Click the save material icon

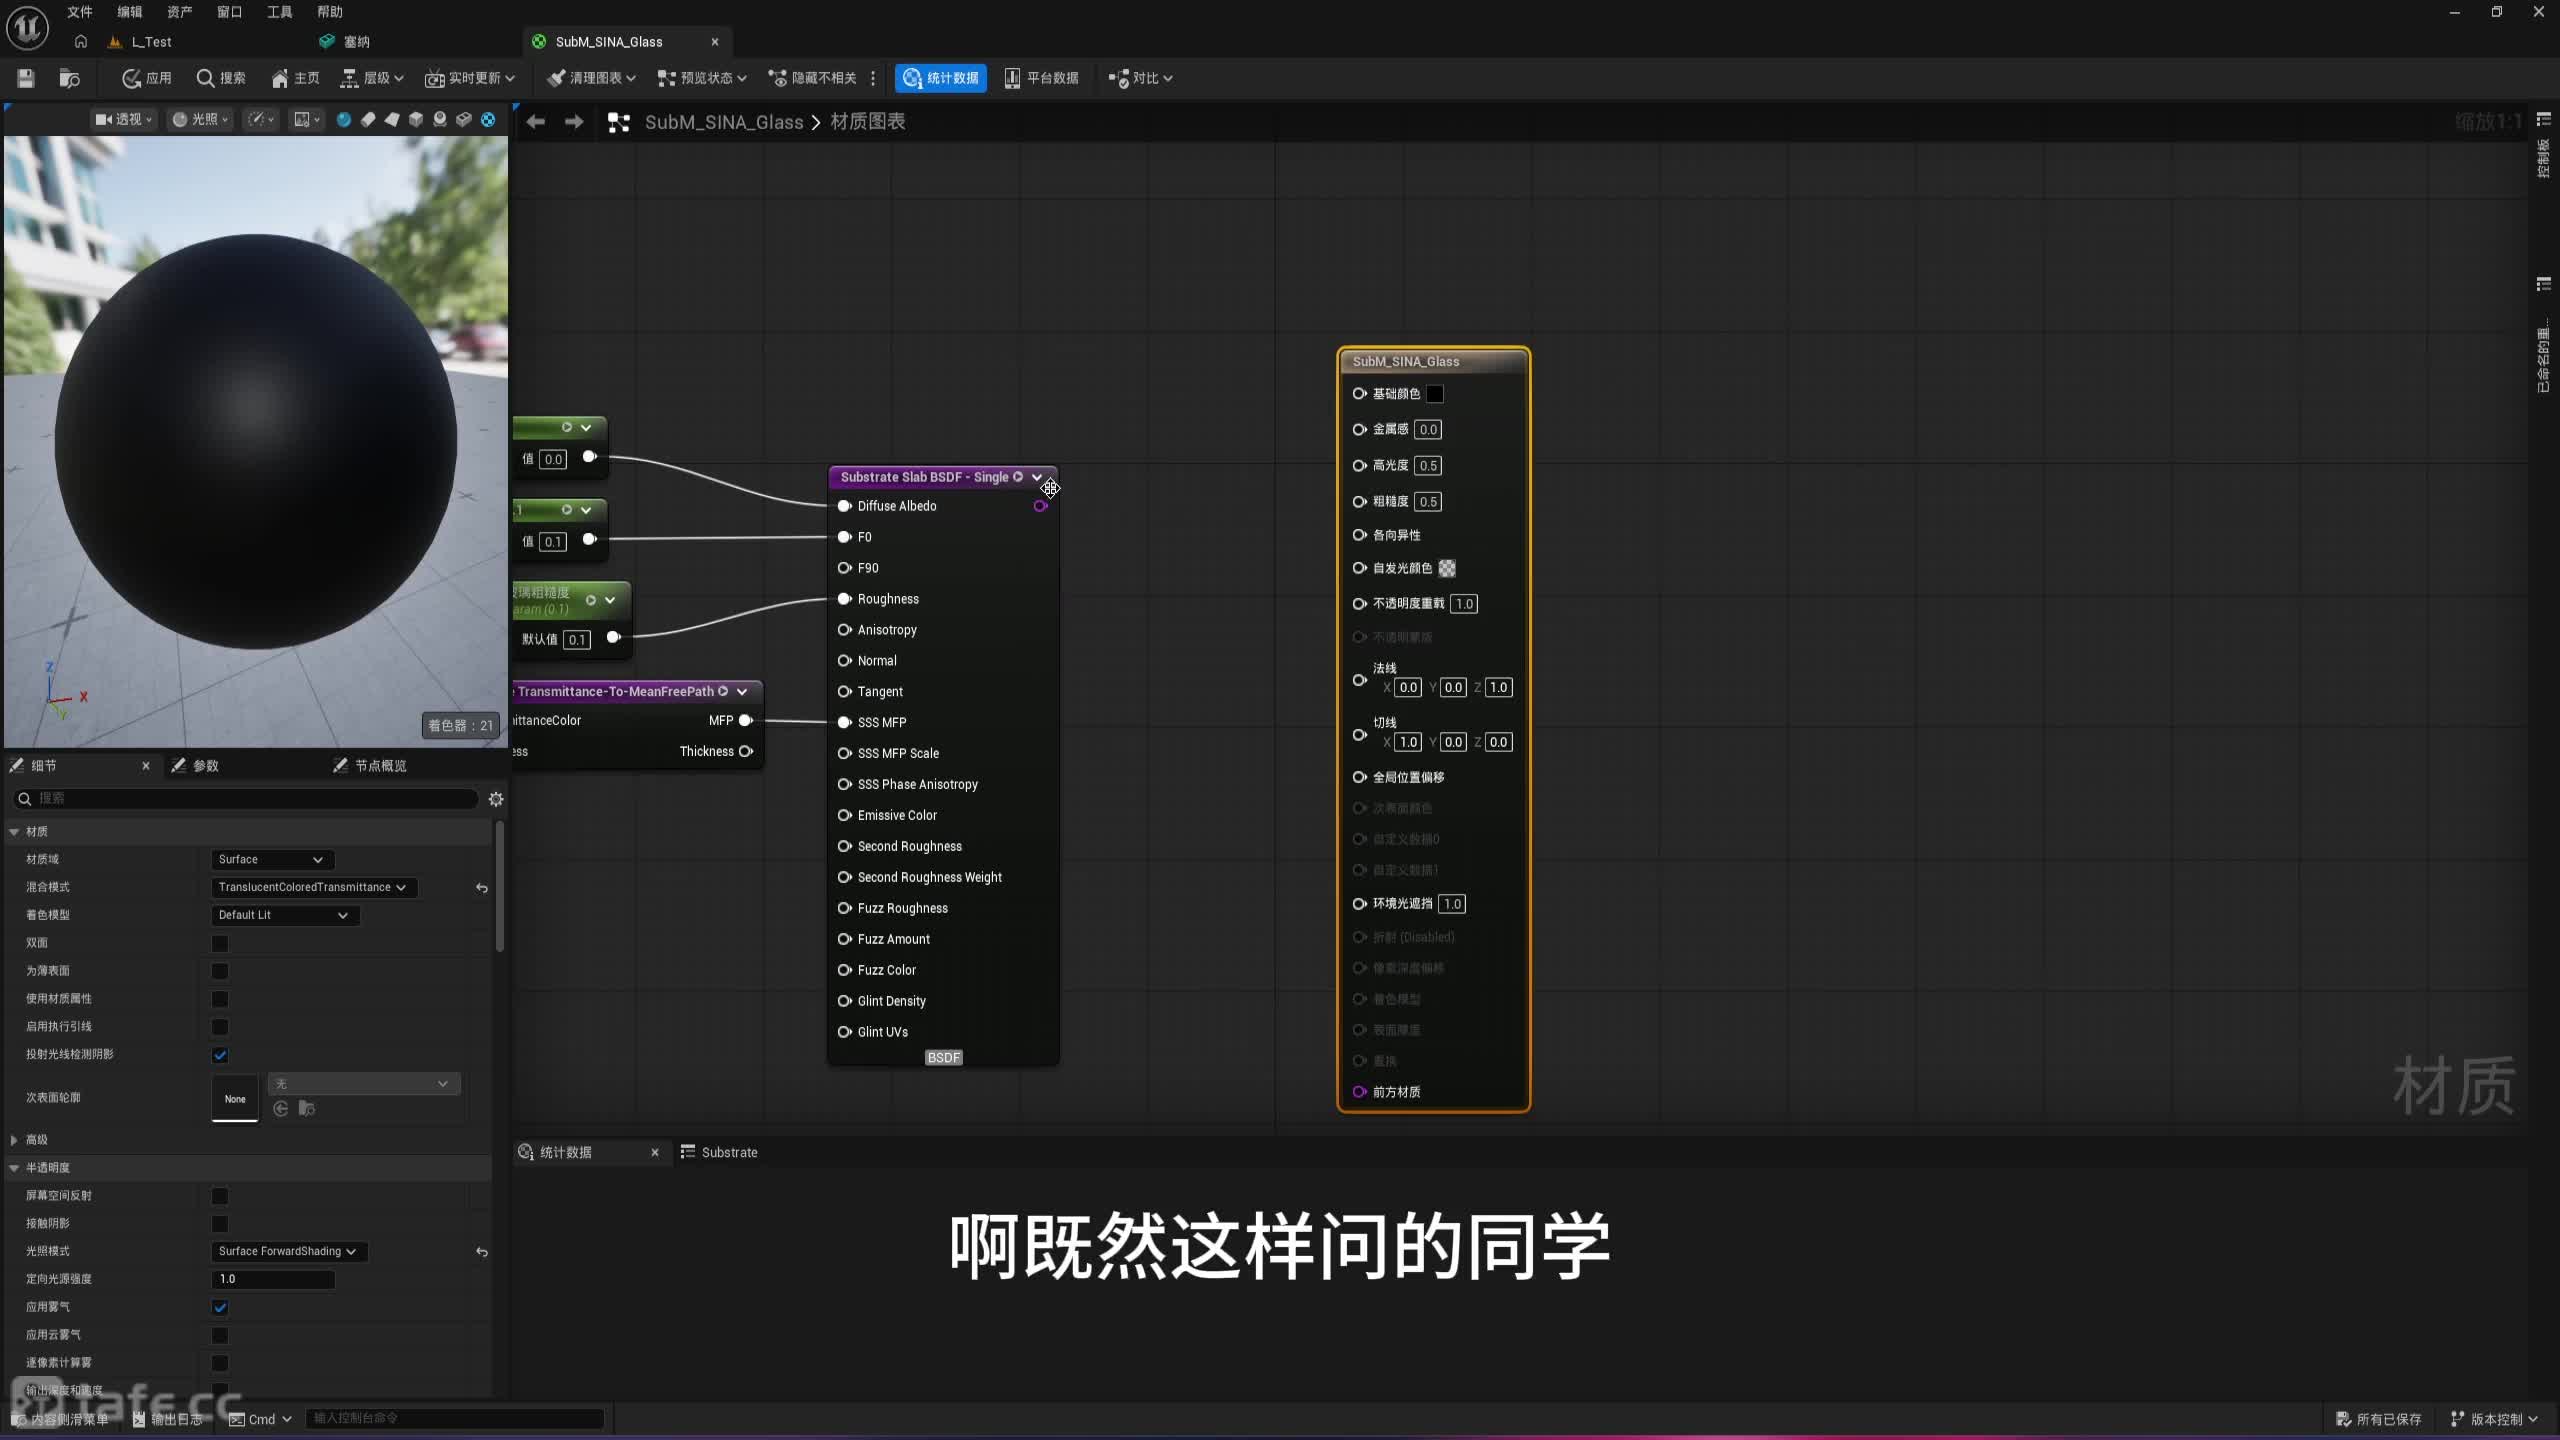pyautogui.click(x=26, y=78)
